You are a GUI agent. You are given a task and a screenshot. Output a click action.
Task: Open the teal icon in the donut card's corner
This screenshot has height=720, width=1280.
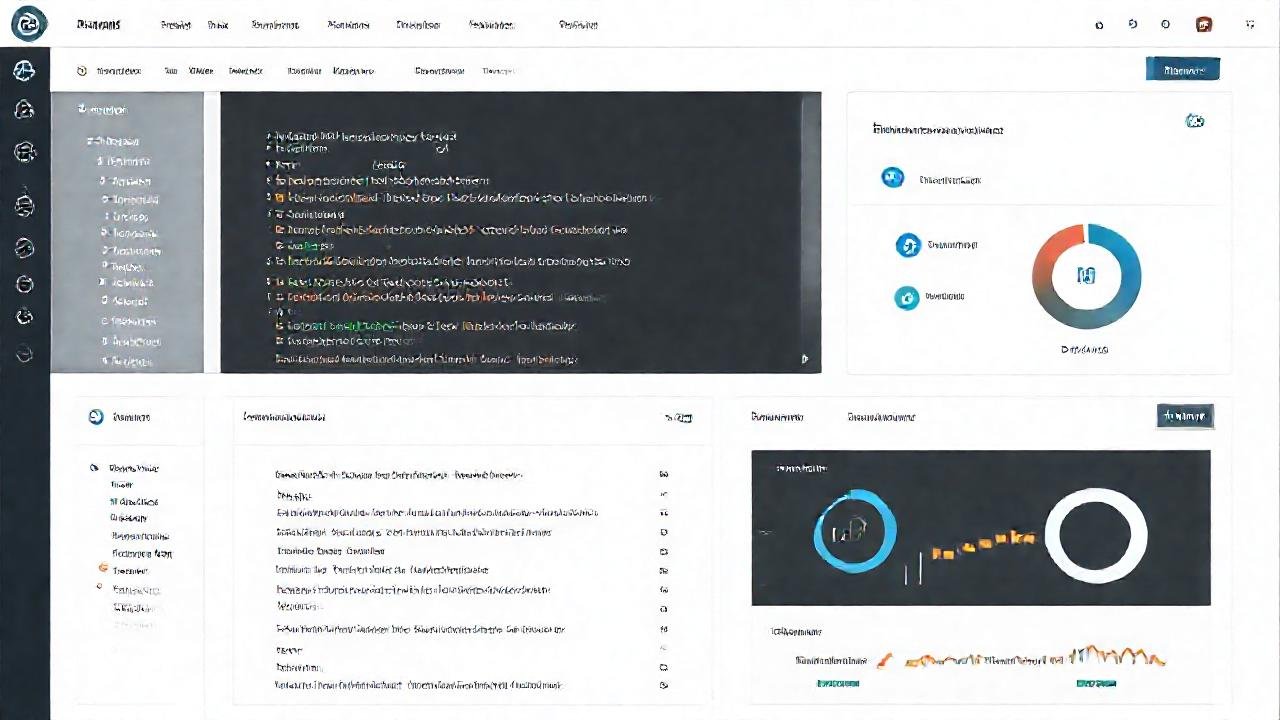pyautogui.click(x=1194, y=121)
